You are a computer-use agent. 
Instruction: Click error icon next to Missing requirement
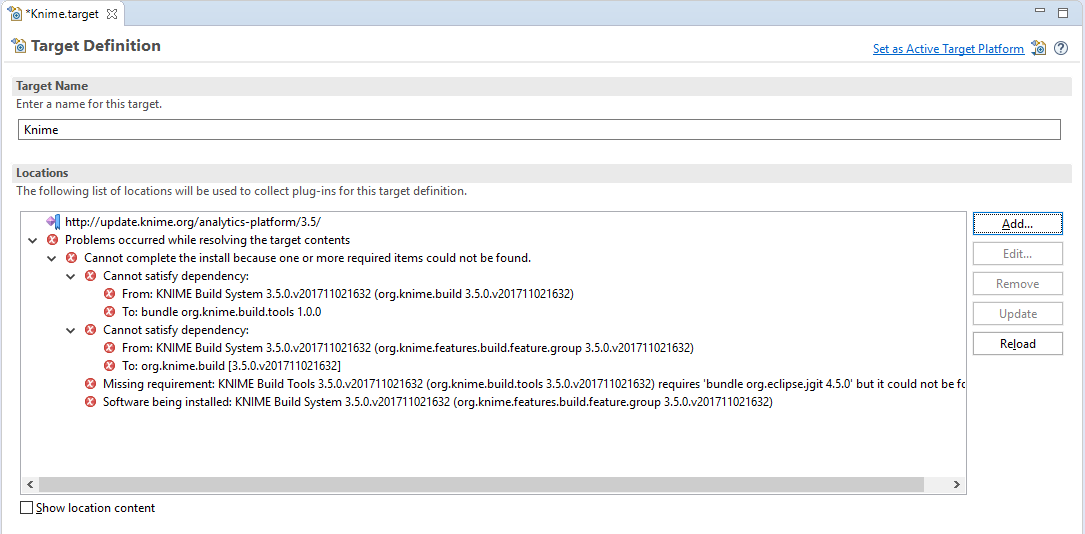point(91,384)
